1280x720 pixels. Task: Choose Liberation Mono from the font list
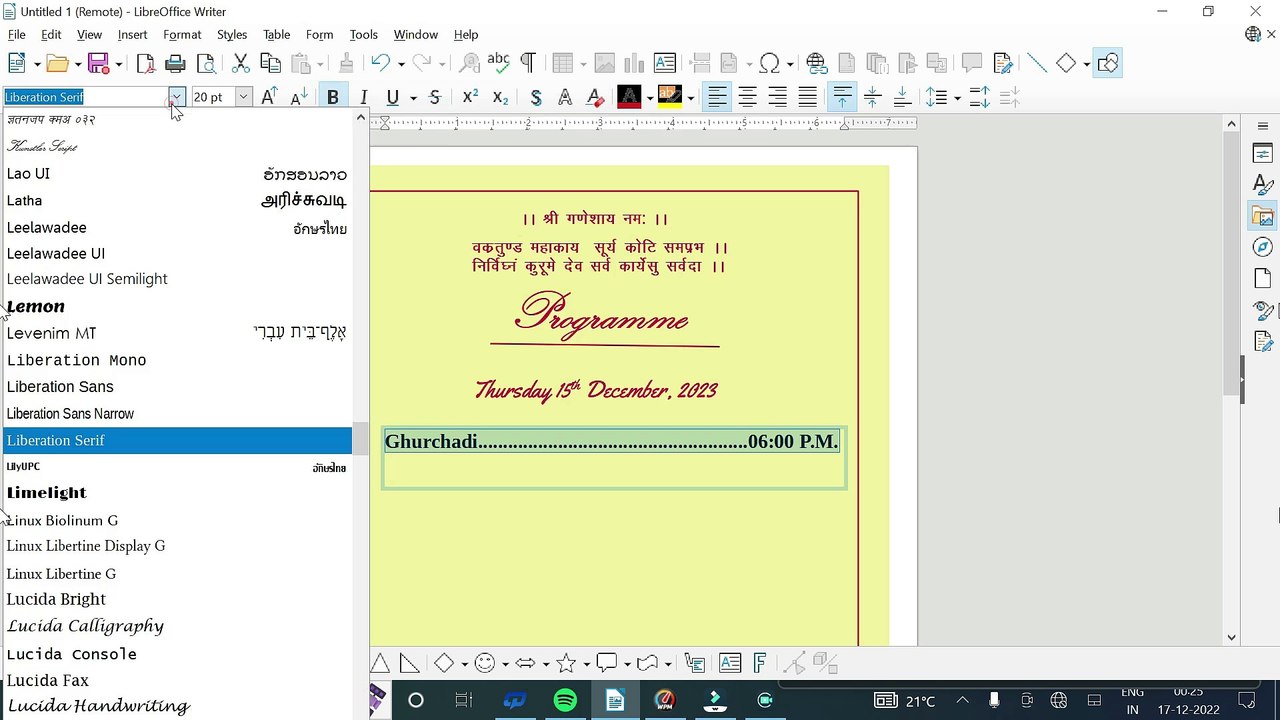pyautogui.click(x=177, y=360)
